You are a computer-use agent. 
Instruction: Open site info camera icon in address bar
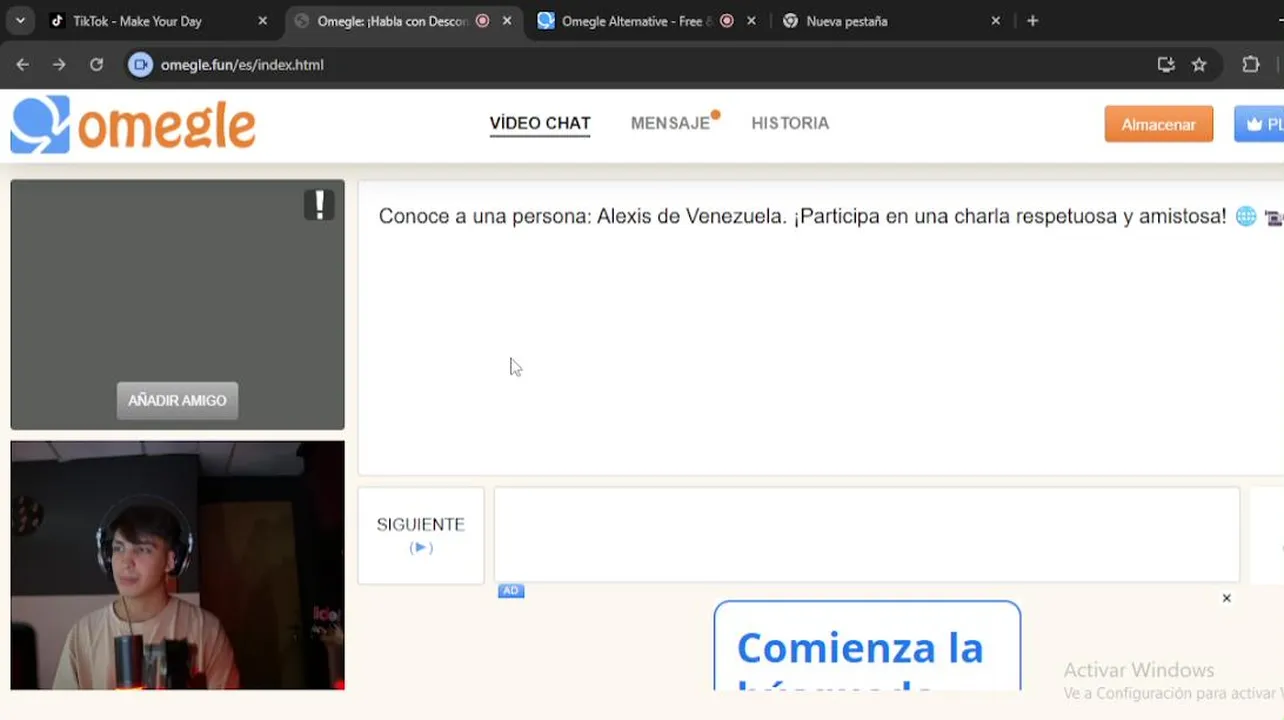(x=141, y=65)
